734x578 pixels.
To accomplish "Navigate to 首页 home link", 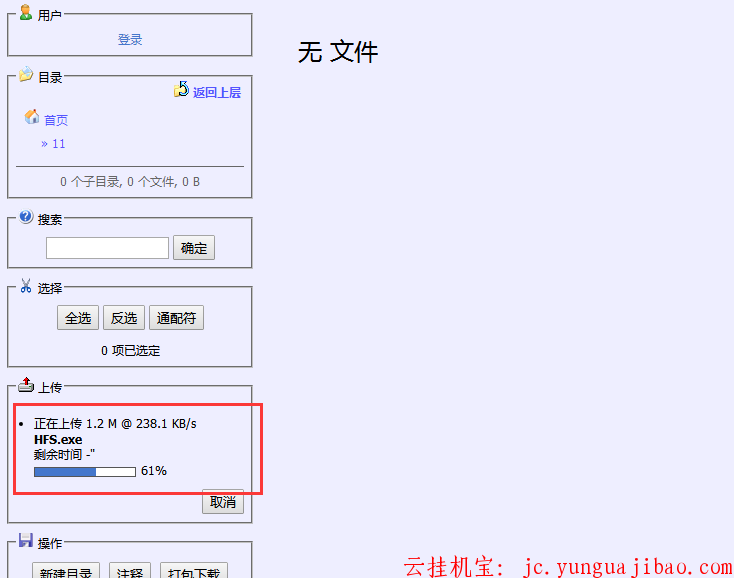I will (56, 120).
